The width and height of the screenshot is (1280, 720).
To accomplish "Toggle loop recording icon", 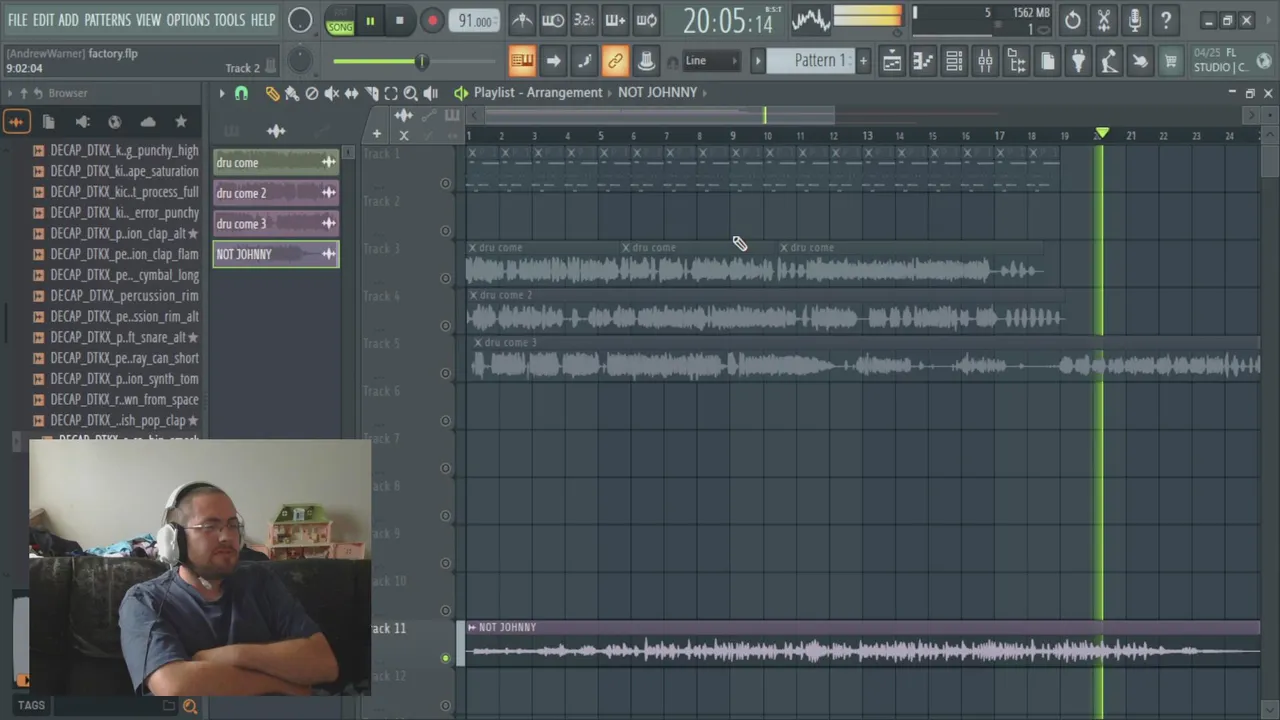I will [x=646, y=20].
